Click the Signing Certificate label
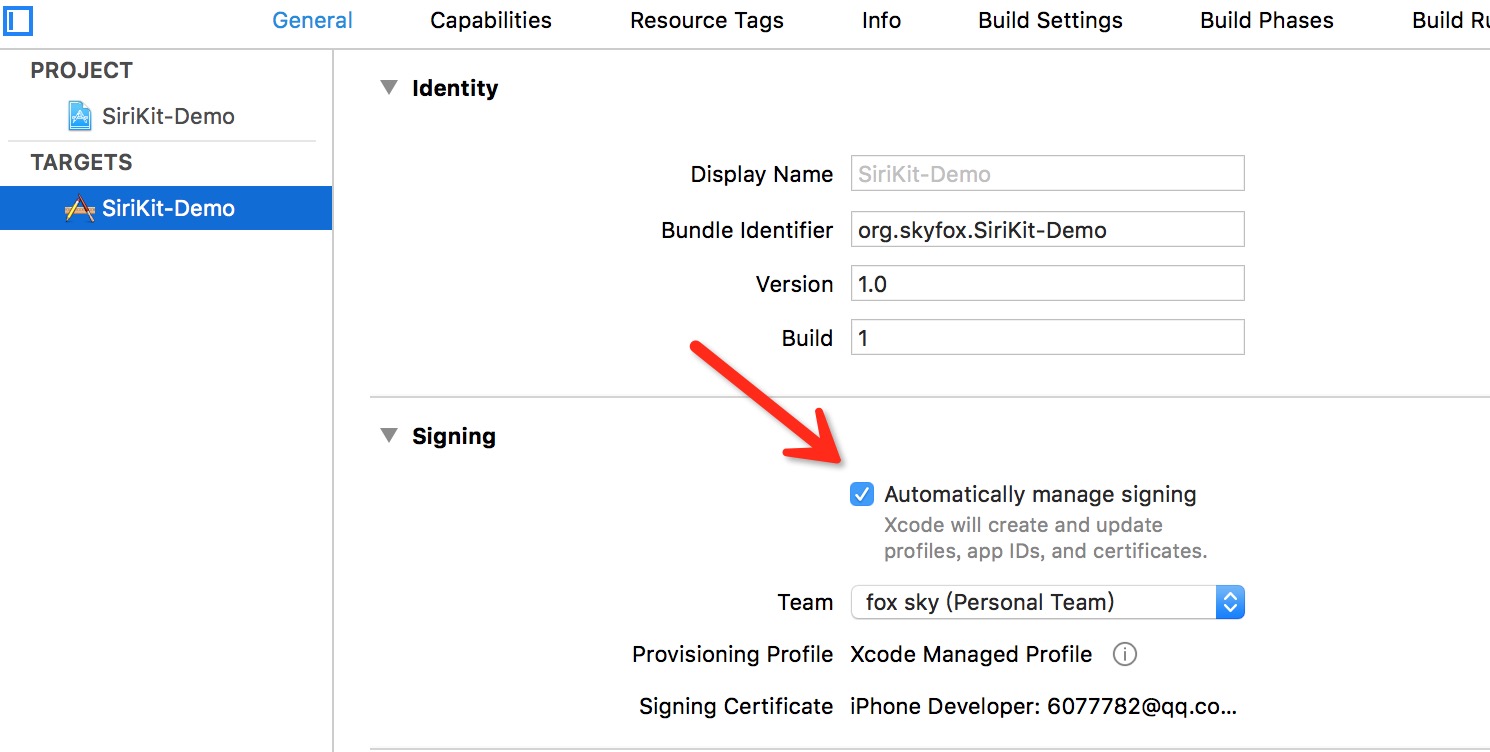Viewport: 1490px width, 752px height. pyautogui.click(x=737, y=706)
